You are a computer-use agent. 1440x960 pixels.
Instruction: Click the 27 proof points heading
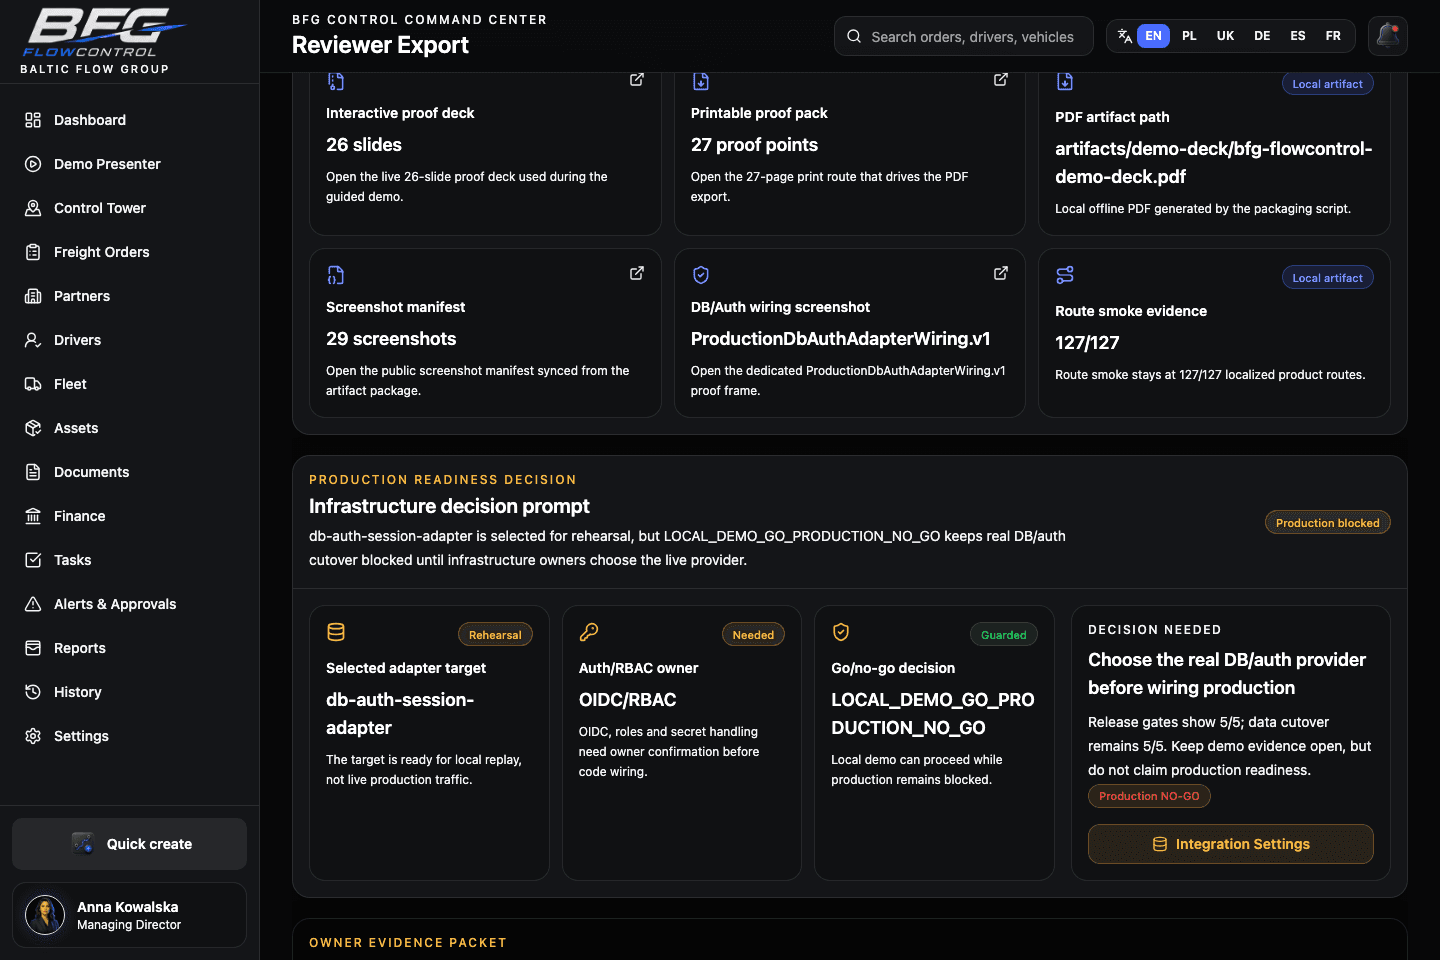pos(754,145)
